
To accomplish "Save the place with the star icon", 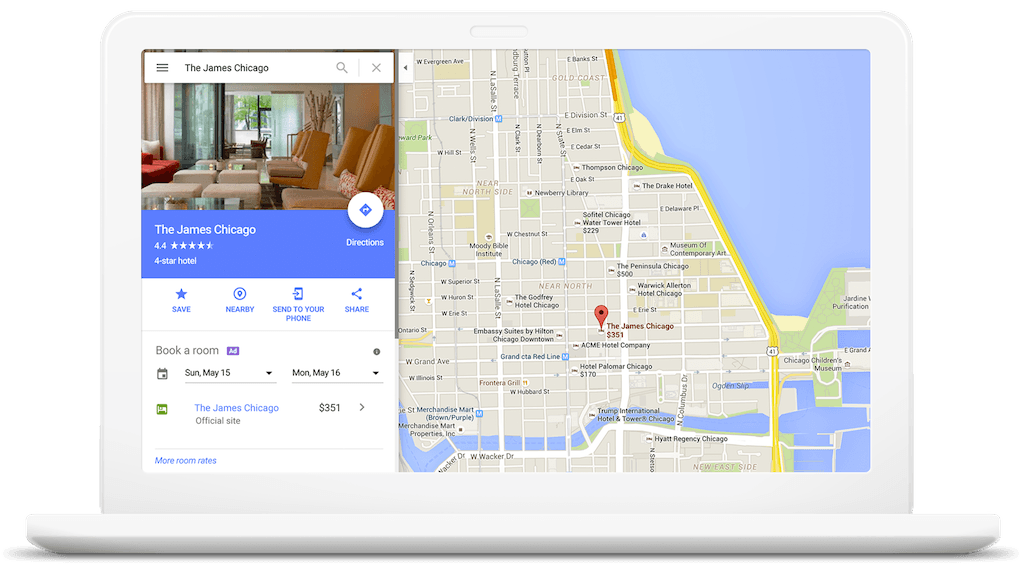I will [x=181, y=294].
